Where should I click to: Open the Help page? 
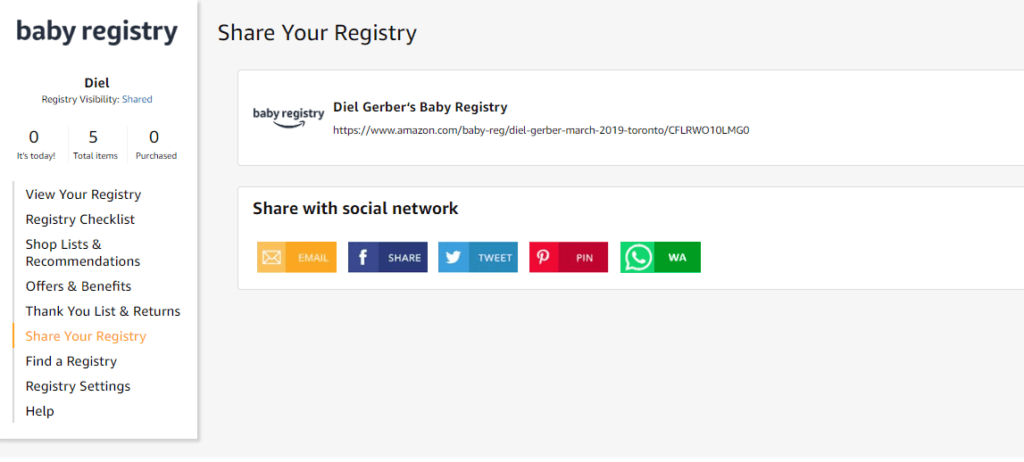tap(40, 412)
